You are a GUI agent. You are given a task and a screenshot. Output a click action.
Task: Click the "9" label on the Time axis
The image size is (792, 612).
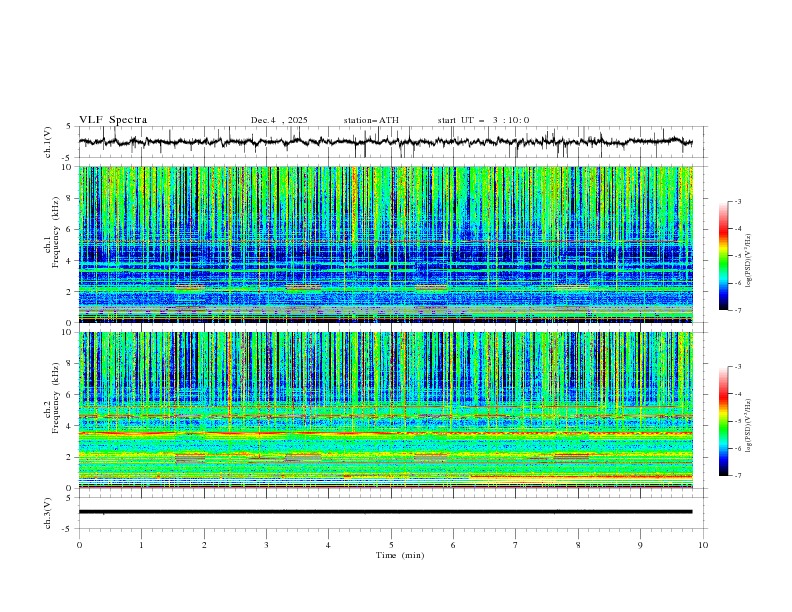(x=640, y=545)
